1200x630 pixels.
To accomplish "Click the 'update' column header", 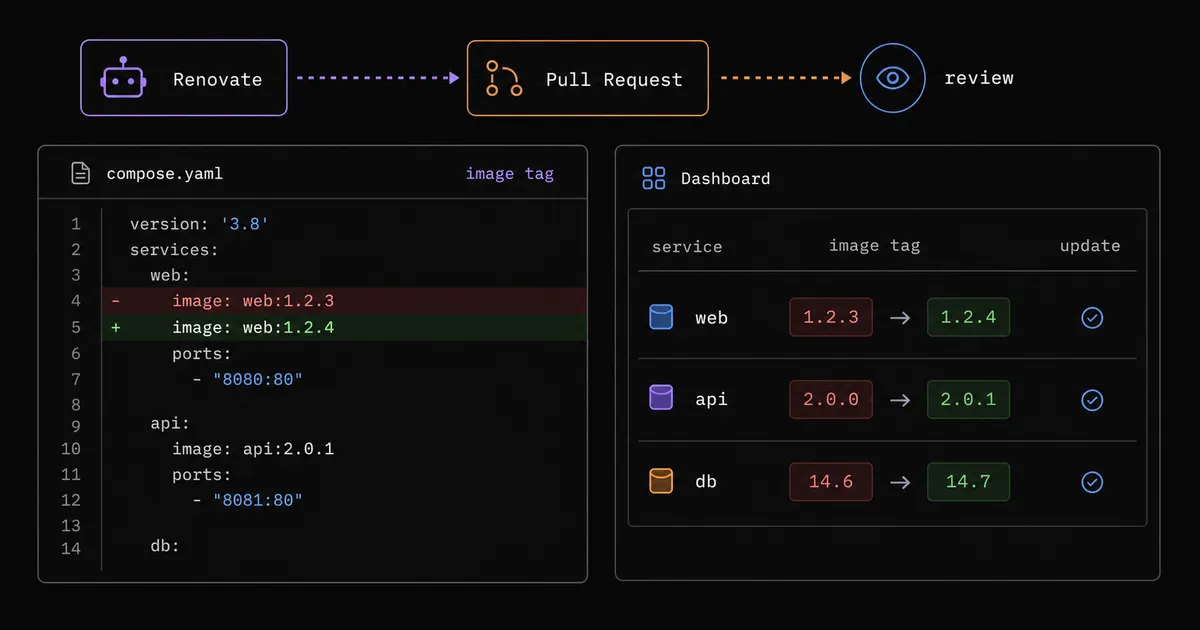I will coord(1090,246).
